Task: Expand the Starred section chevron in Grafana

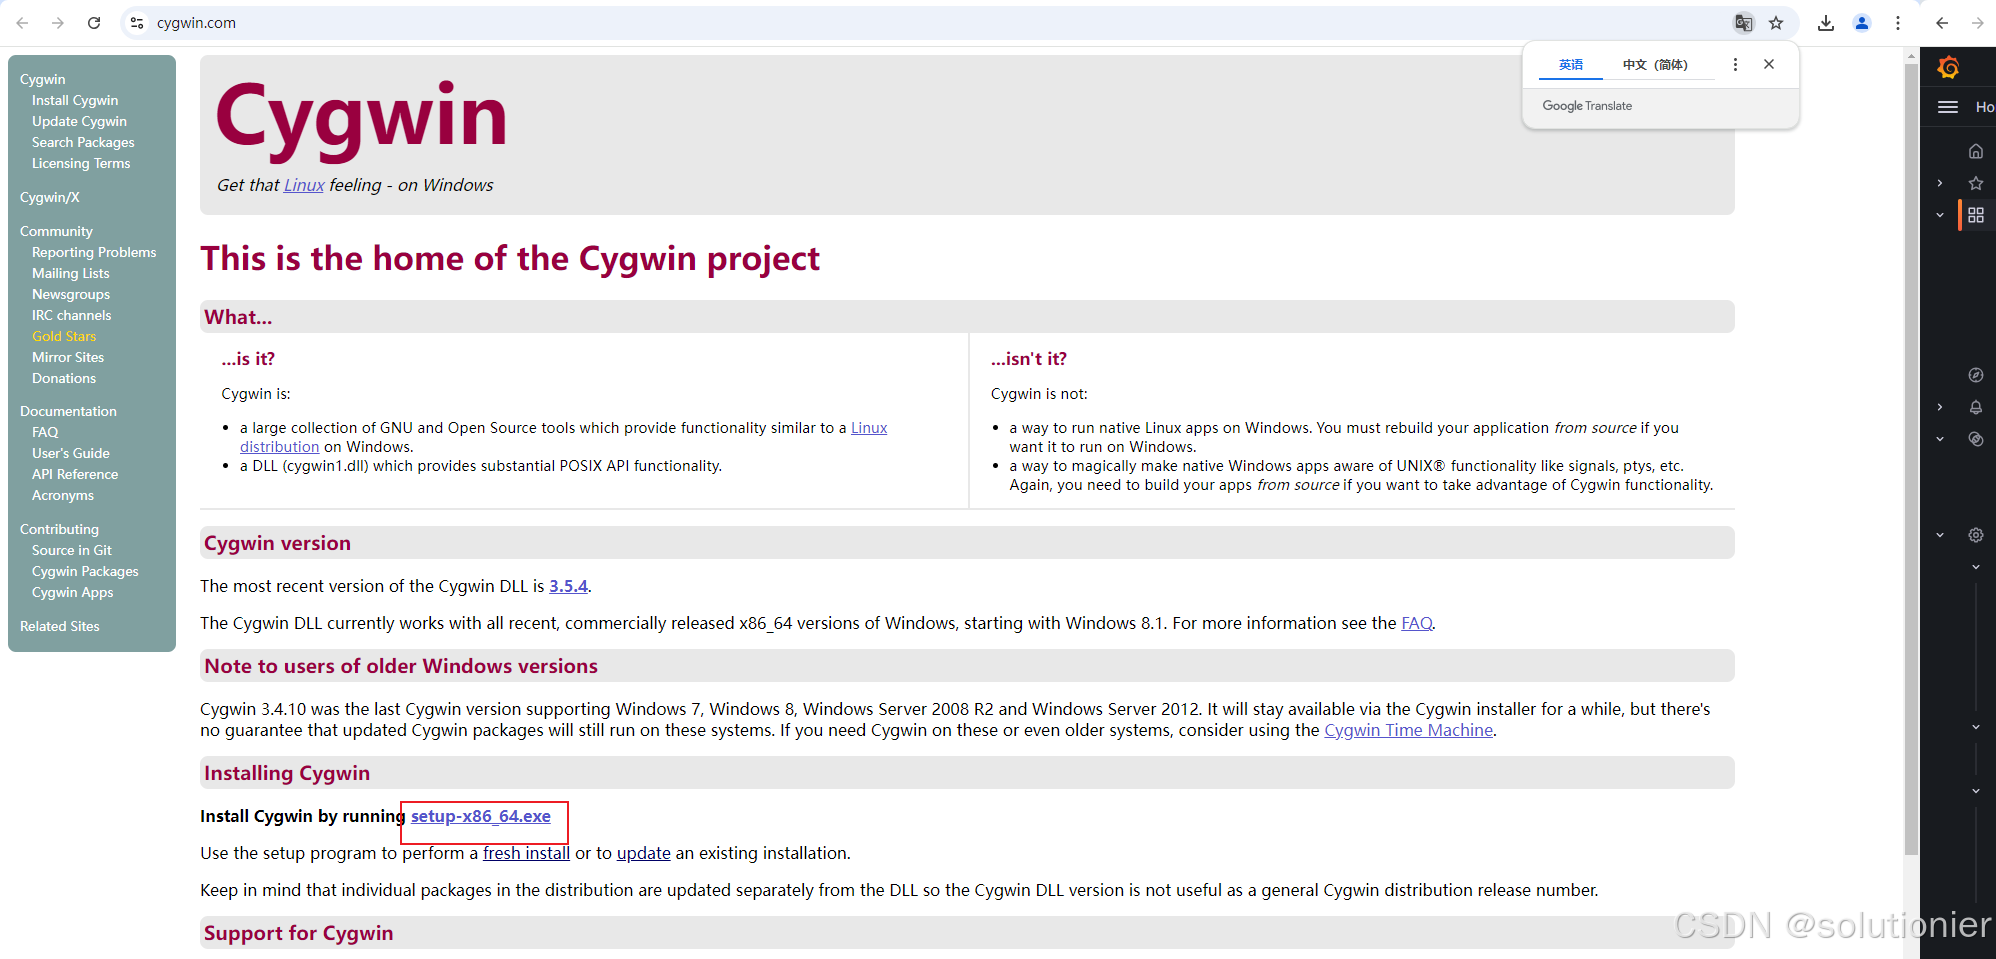Action: click(1940, 183)
